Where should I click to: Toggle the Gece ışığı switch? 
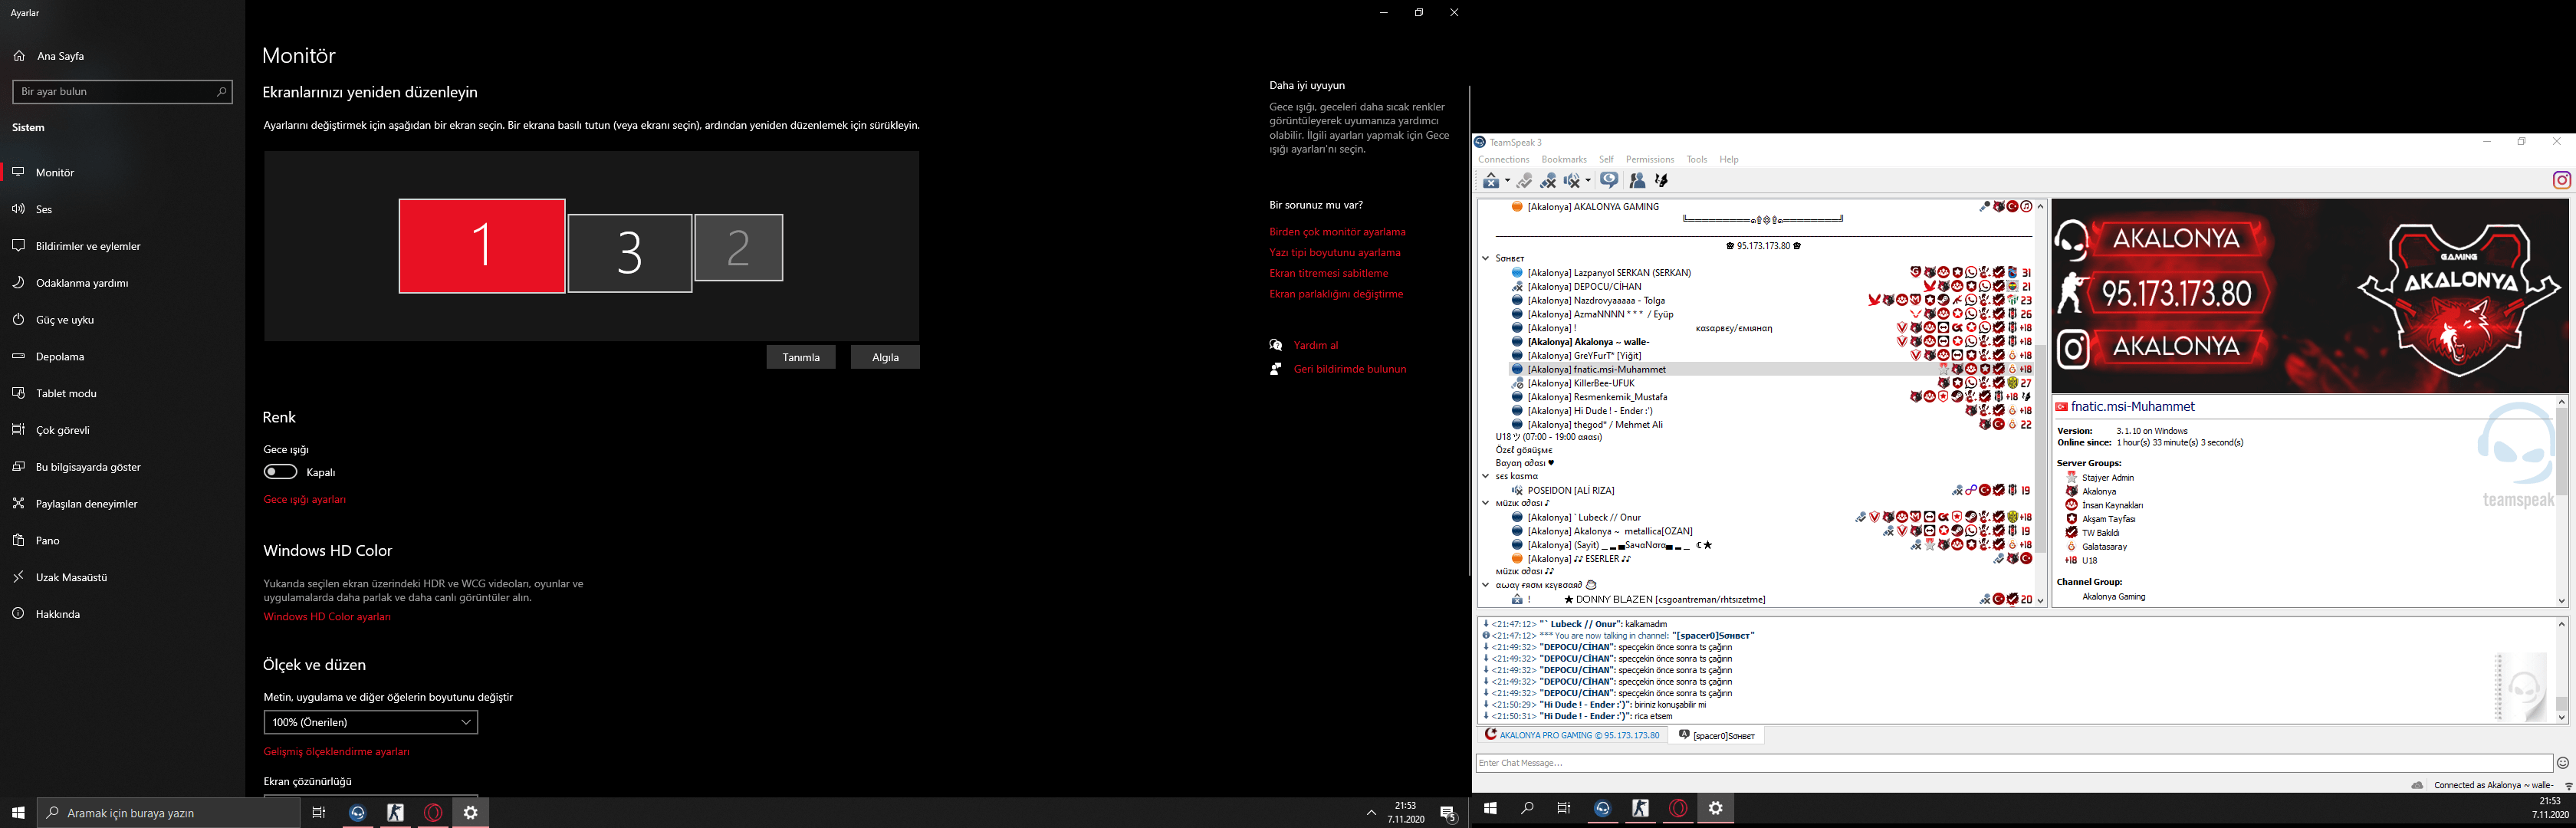[x=280, y=472]
